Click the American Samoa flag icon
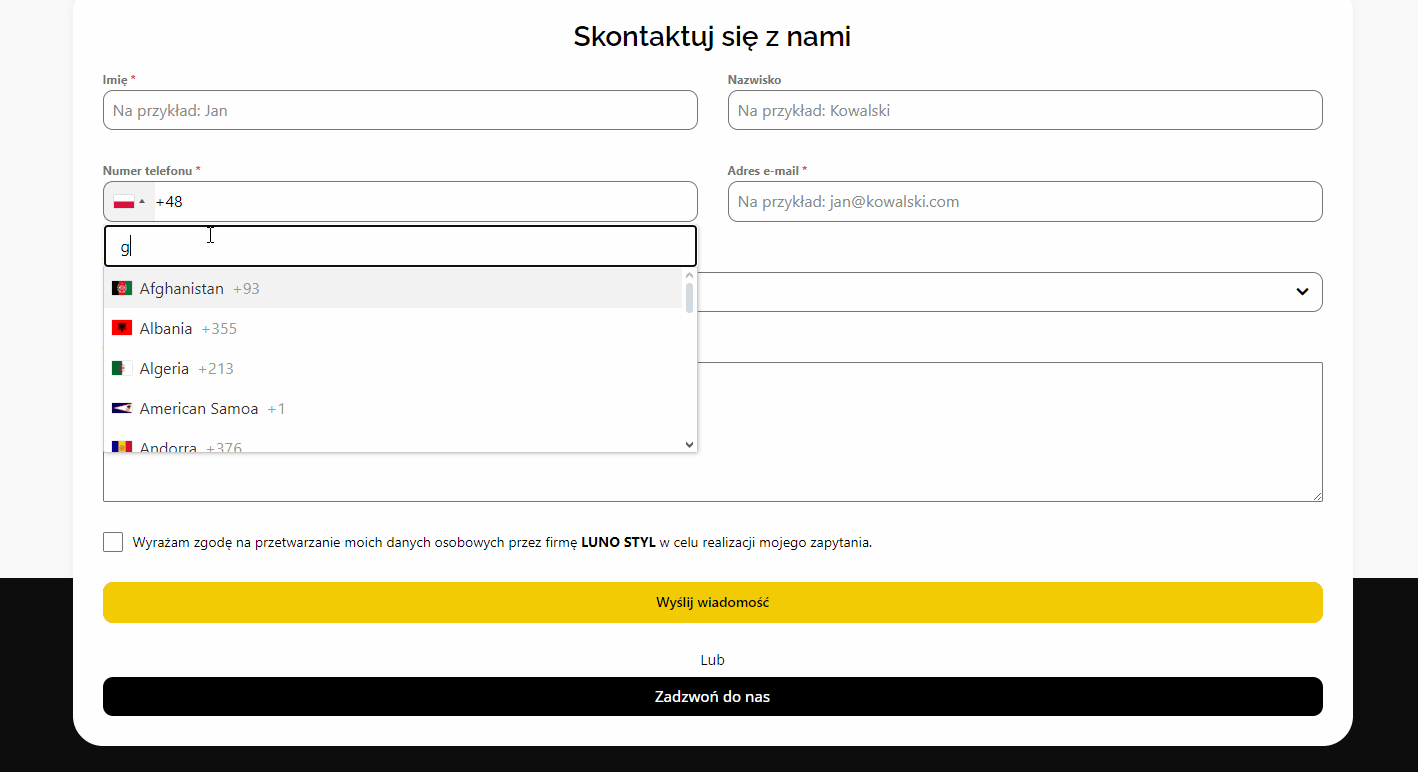Viewport: 1418px width, 772px height. coord(122,409)
